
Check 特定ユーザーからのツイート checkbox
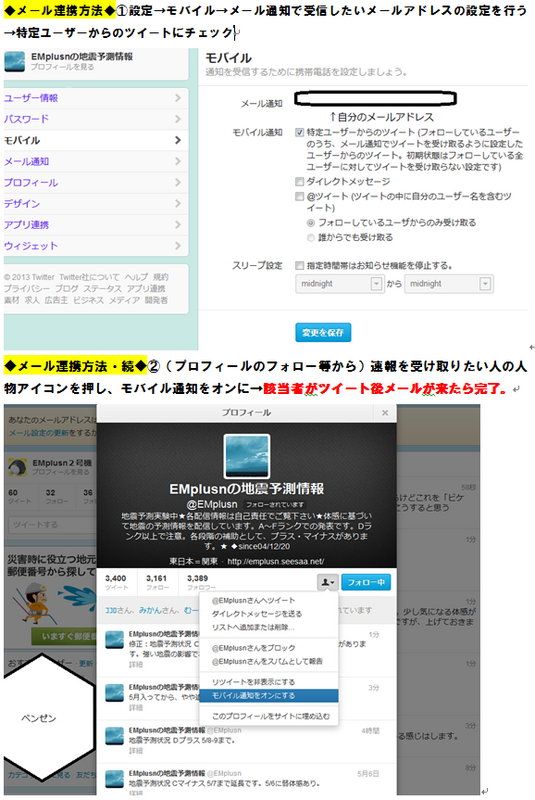click(x=299, y=133)
